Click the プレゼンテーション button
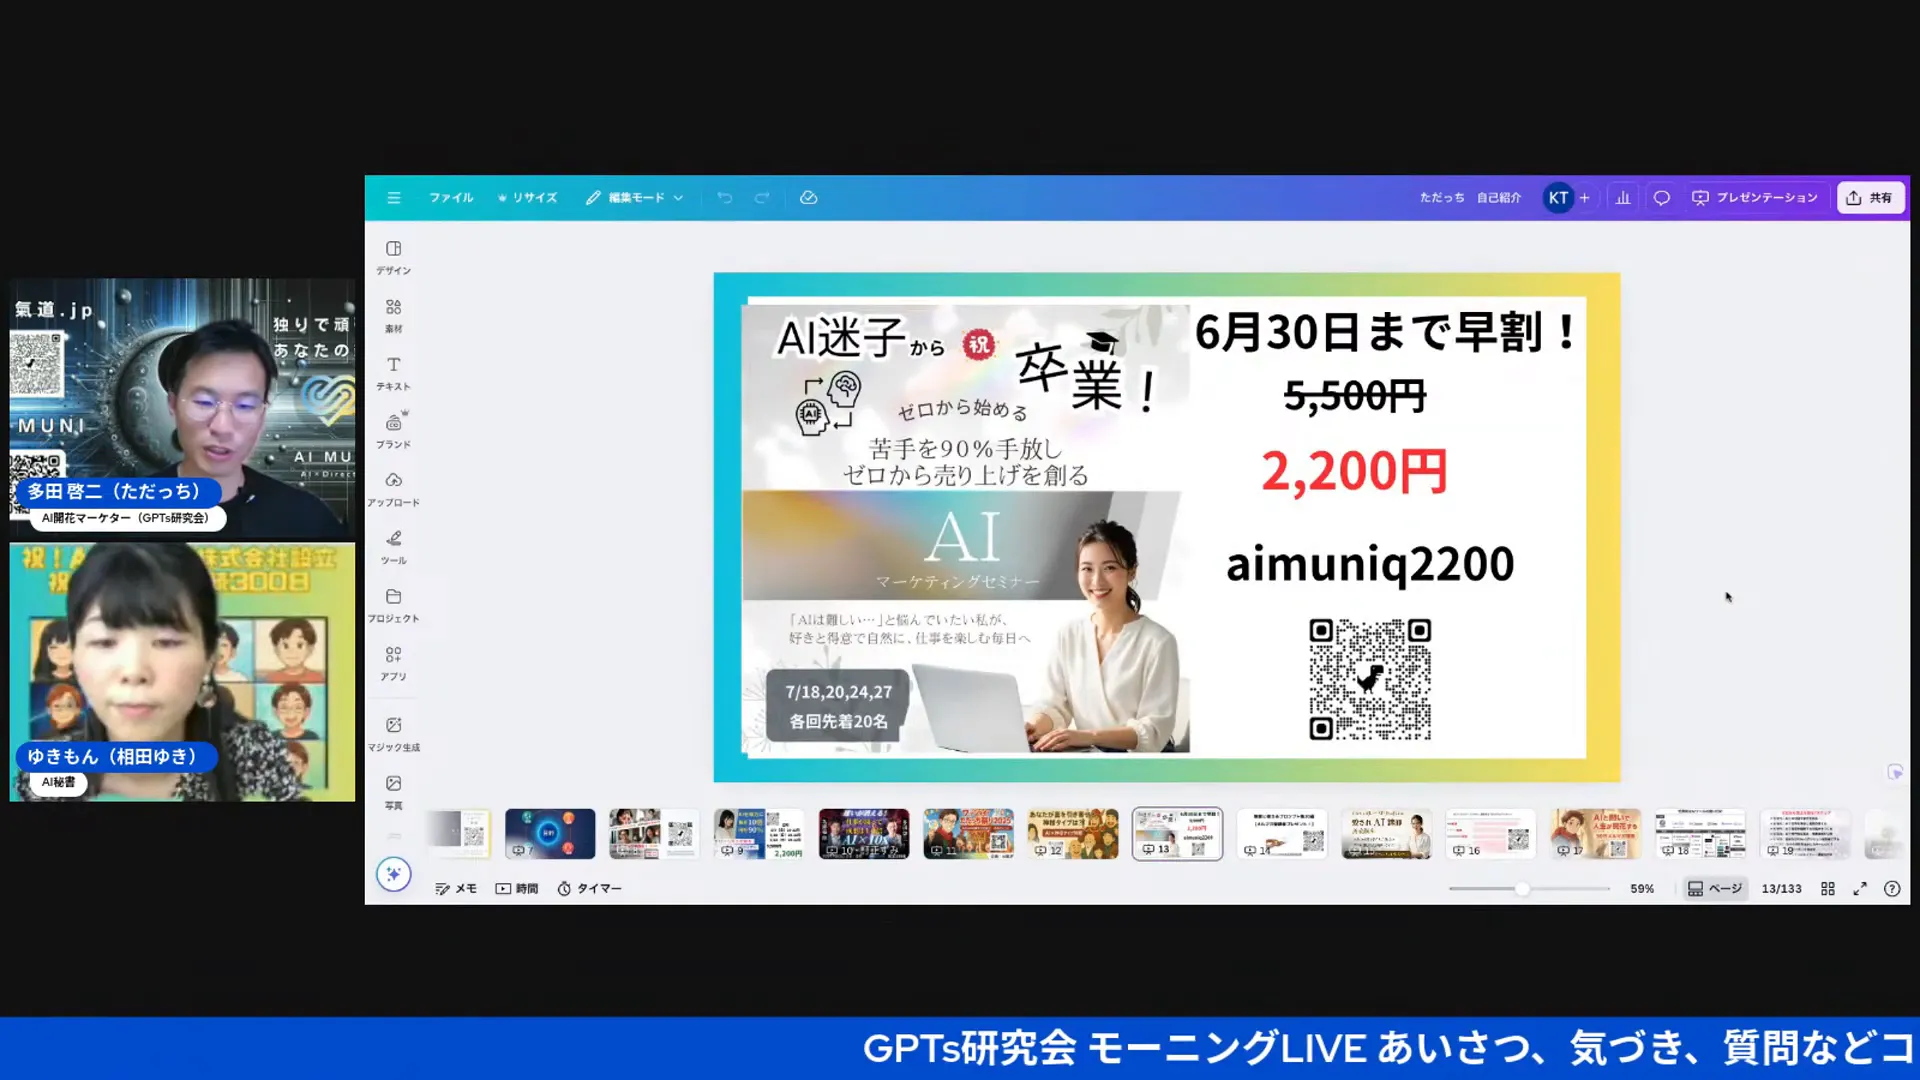1920x1080 pixels. click(x=1755, y=198)
